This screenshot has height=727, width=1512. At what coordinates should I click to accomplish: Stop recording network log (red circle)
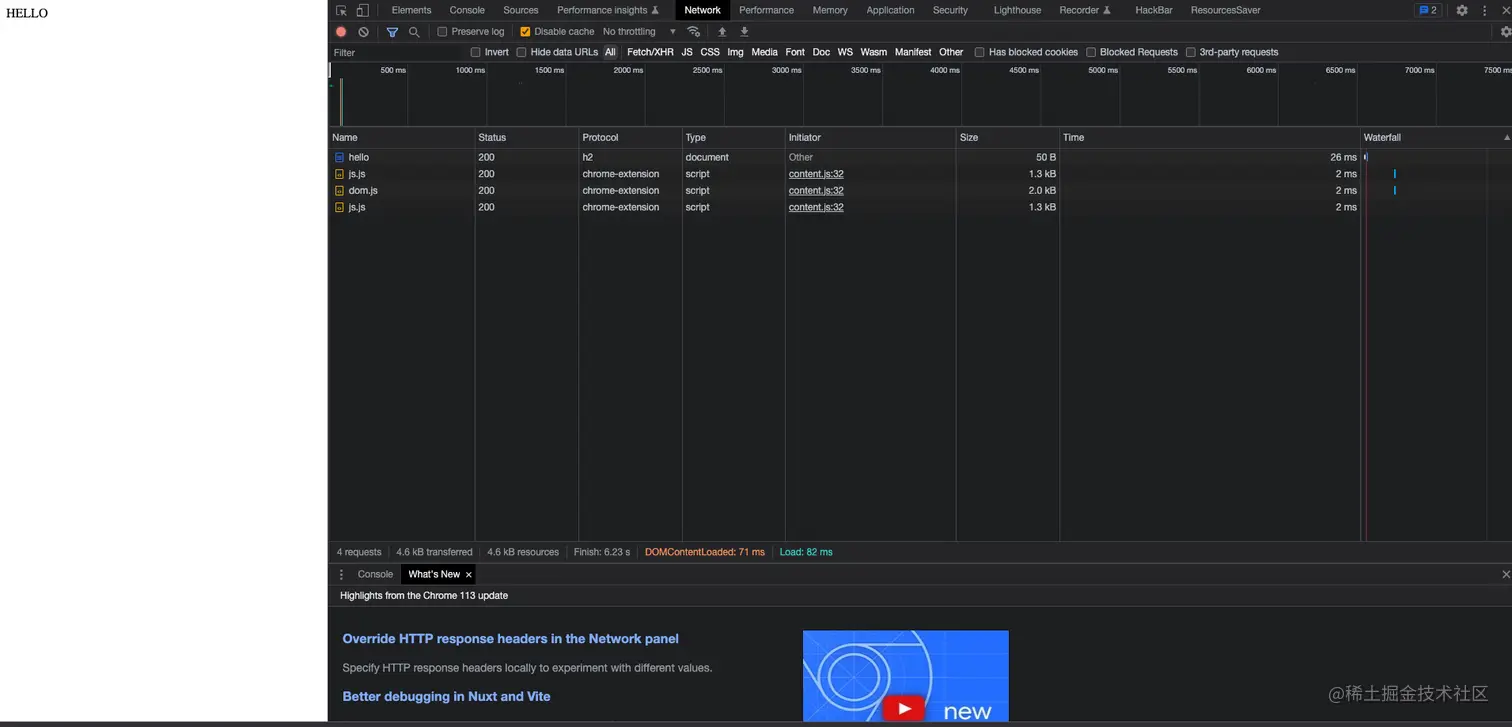coord(341,32)
